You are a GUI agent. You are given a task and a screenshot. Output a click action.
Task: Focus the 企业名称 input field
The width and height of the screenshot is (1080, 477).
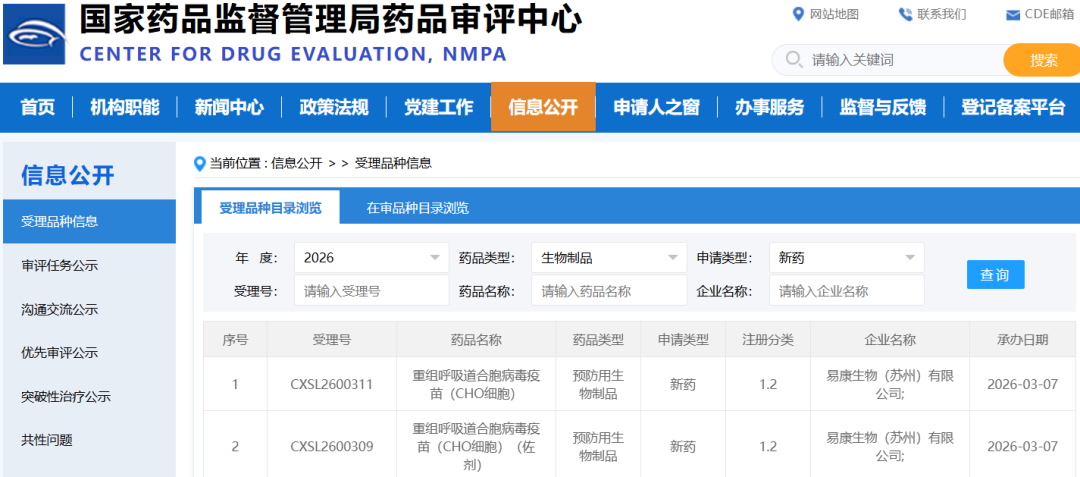coord(846,291)
